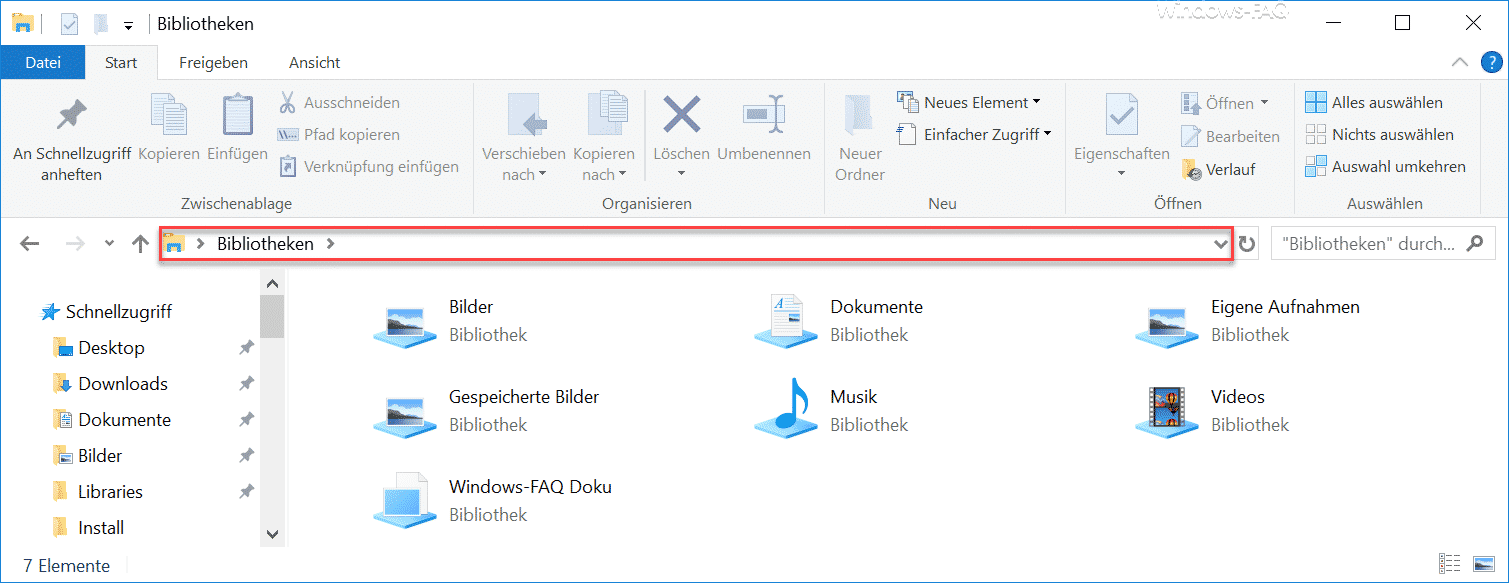Click the Einfügen paste icon

click(x=237, y=115)
